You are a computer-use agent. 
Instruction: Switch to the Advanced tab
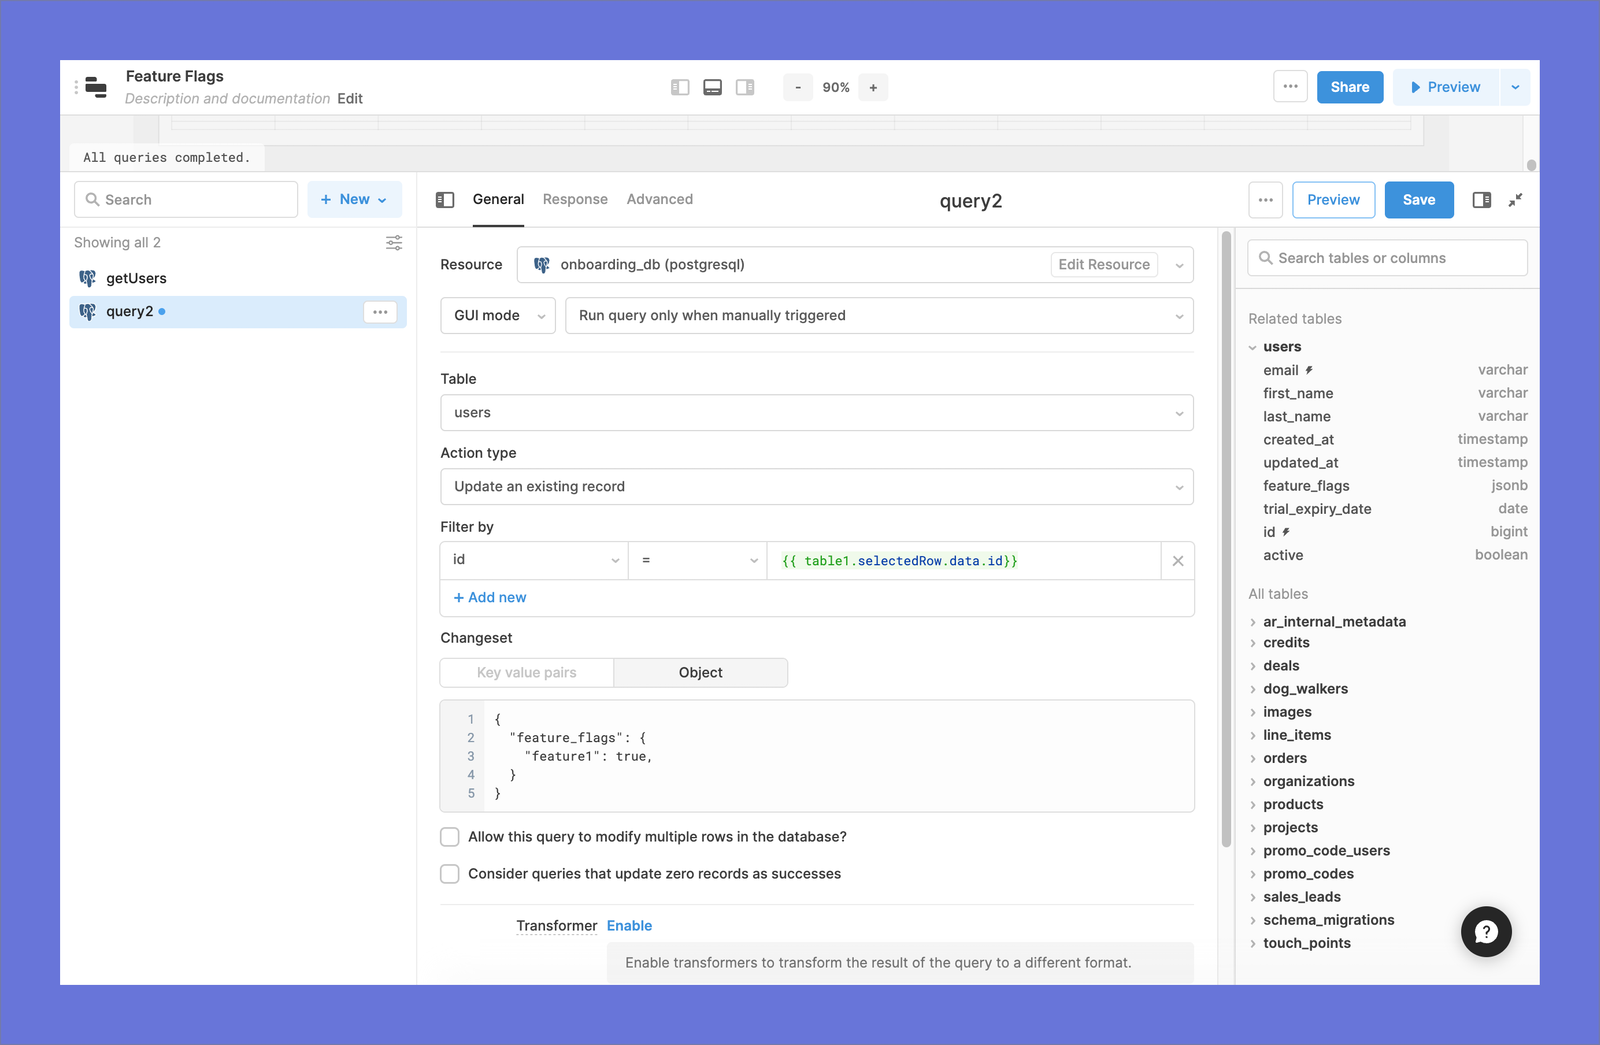click(659, 200)
